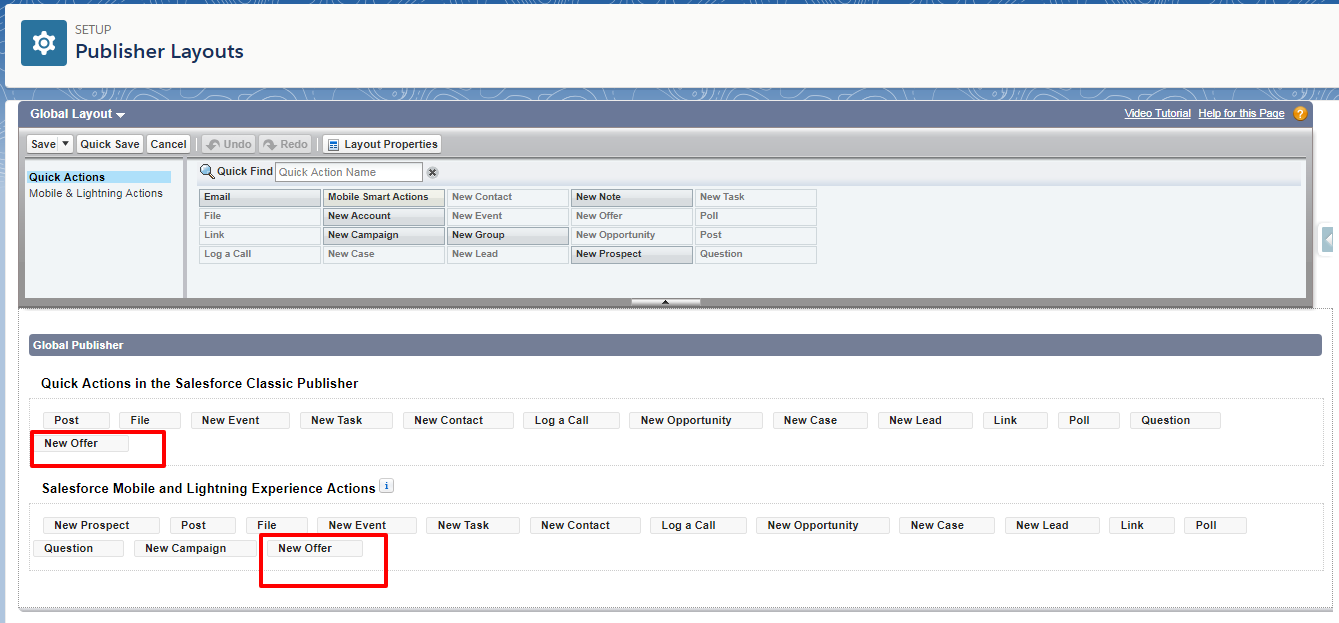Click the Undo toolbar button
The width and height of the screenshot is (1339, 623).
coord(228,144)
